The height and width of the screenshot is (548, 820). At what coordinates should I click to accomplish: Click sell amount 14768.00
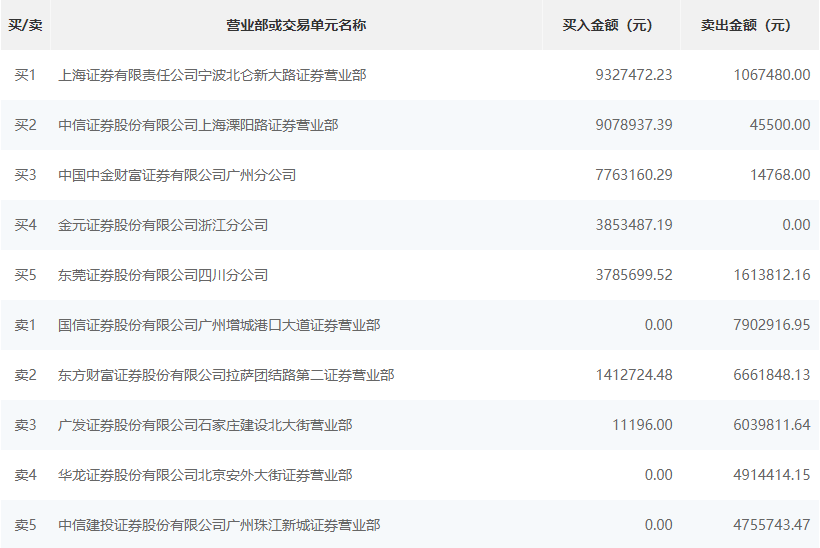tap(780, 175)
